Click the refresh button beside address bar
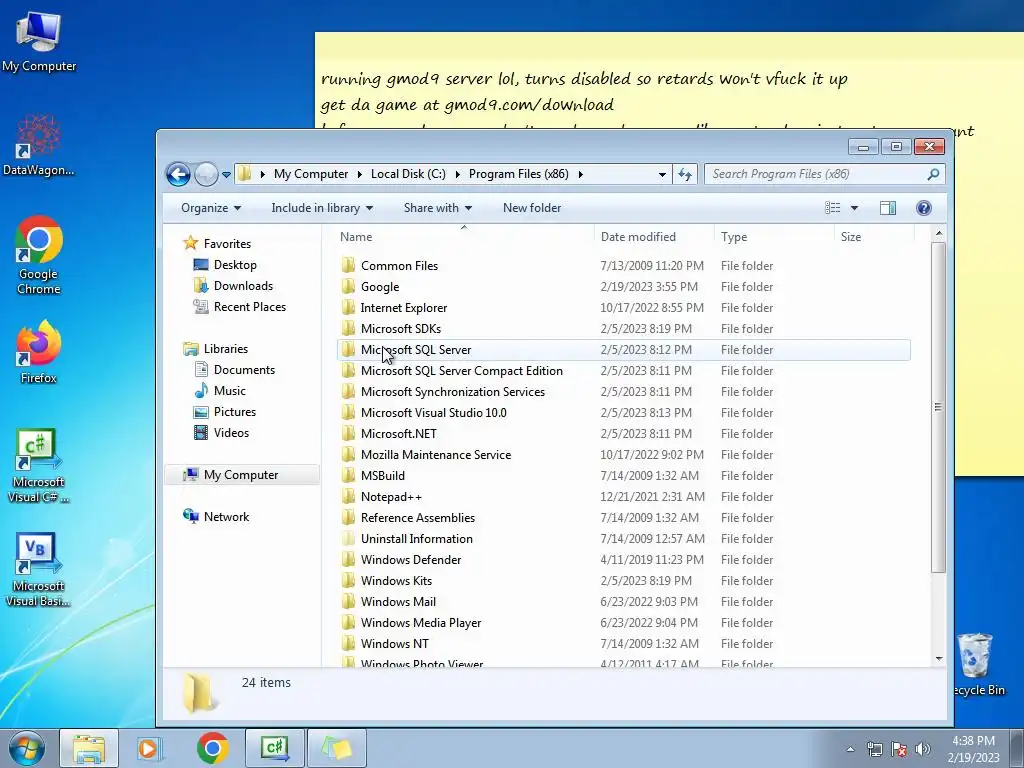The height and width of the screenshot is (768, 1024). (684, 174)
